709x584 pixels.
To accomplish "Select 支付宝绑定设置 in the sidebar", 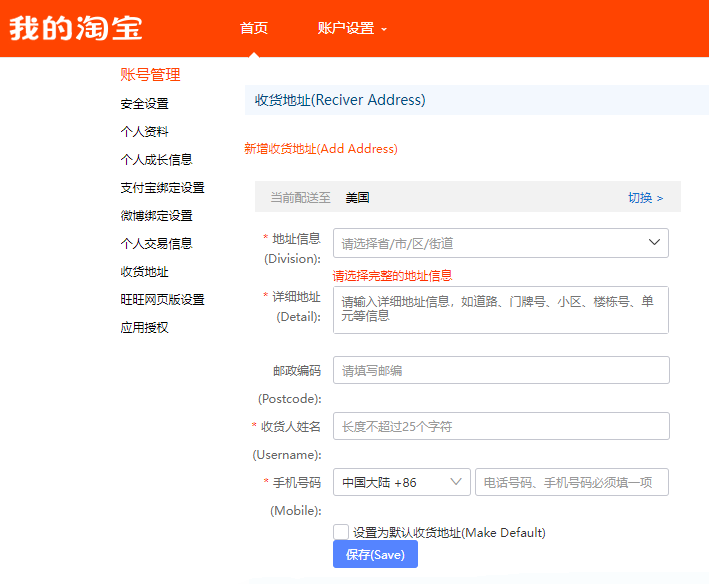I will (162, 188).
